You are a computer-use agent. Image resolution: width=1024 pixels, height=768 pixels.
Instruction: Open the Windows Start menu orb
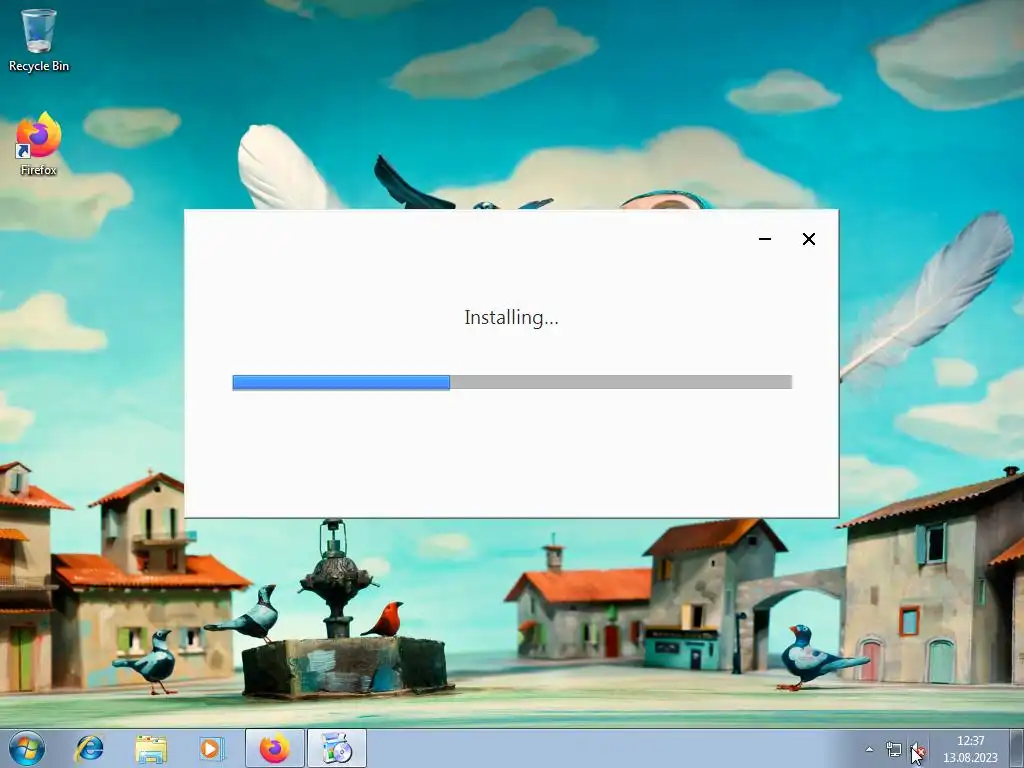27,749
